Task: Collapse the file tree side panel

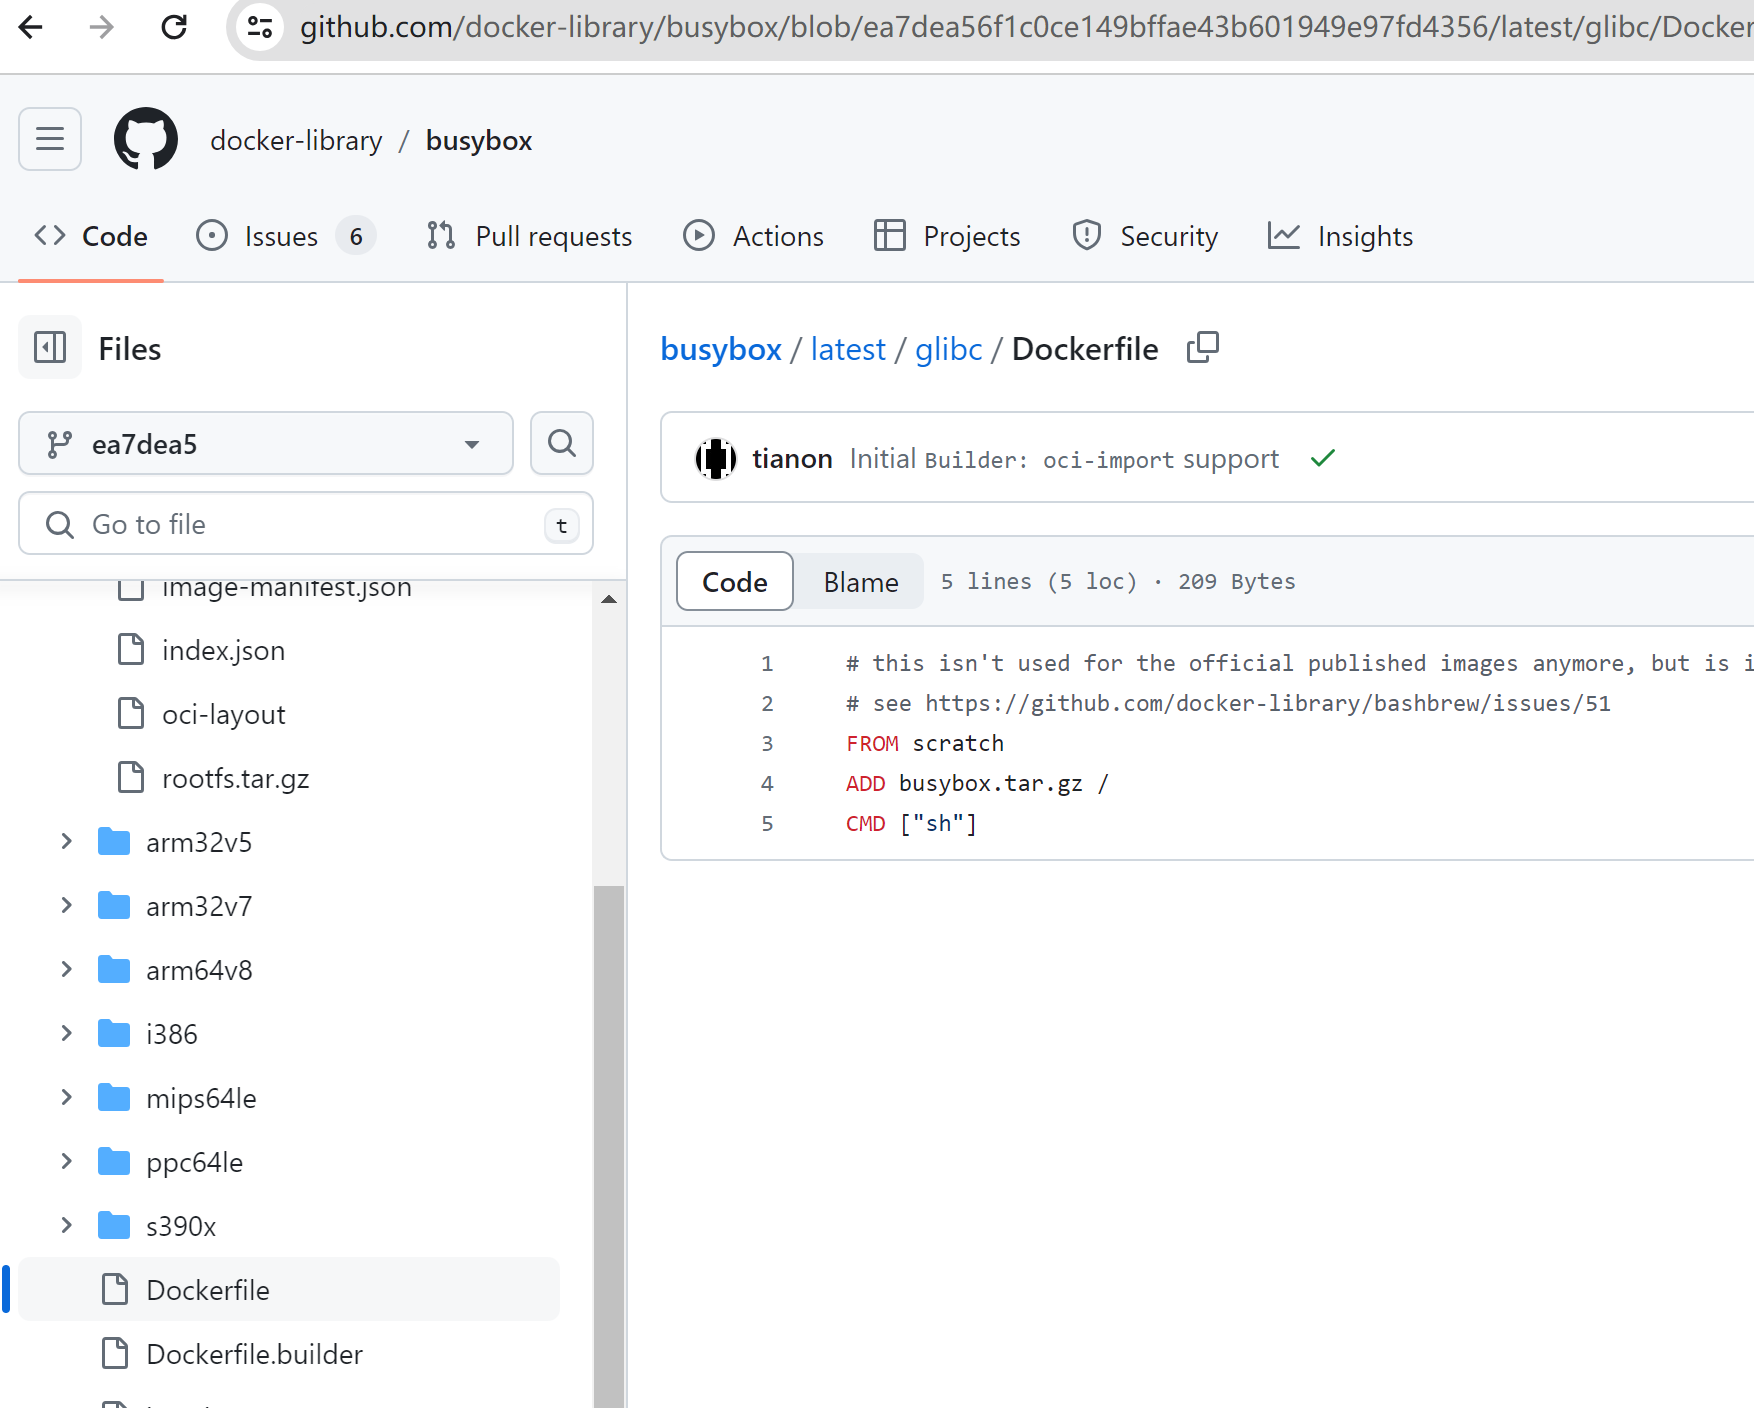Action: click(x=50, y=348)
